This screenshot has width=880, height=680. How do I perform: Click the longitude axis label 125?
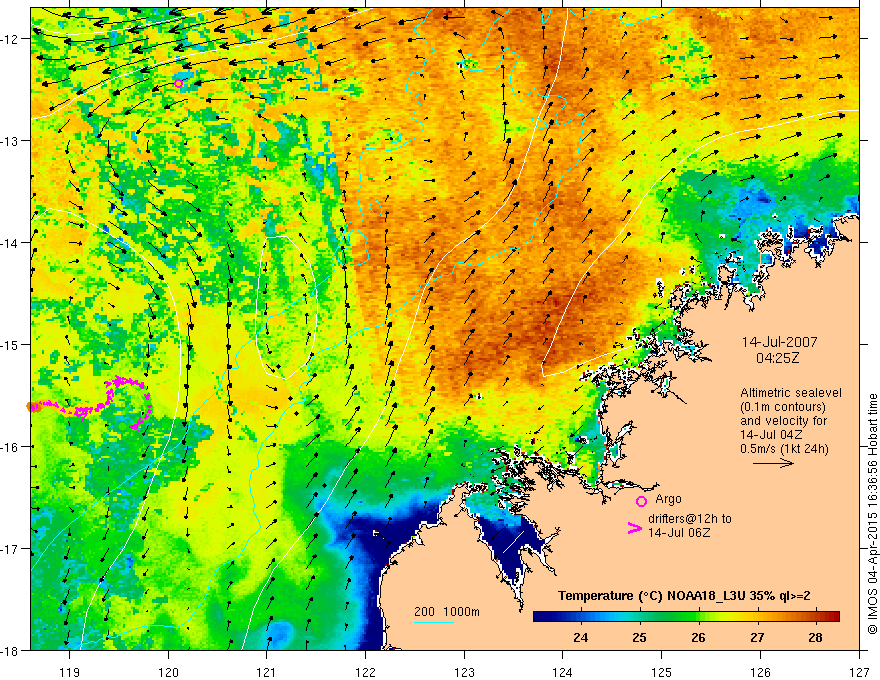662,672
